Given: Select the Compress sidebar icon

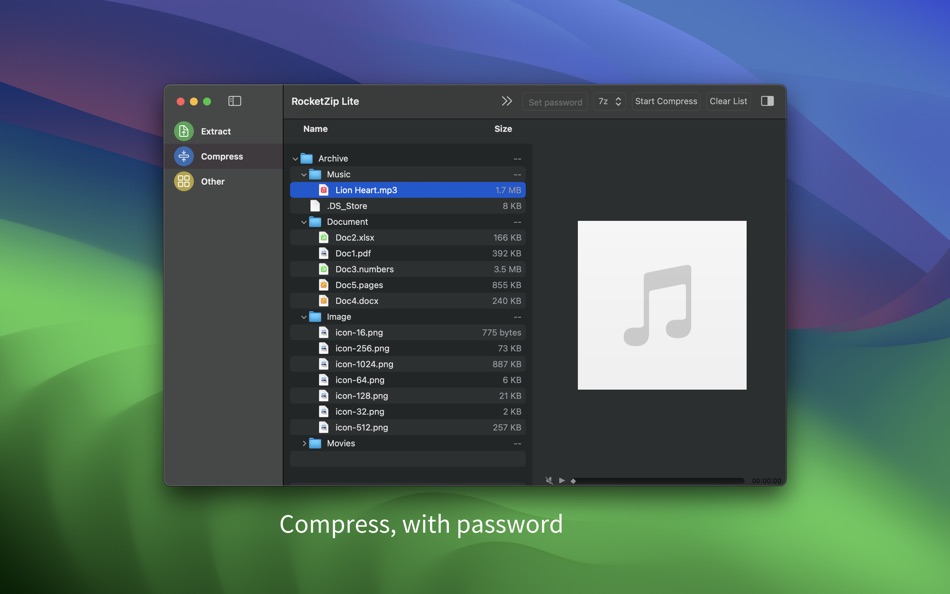Looking at the screenshot, I should [x=184, y=156].
